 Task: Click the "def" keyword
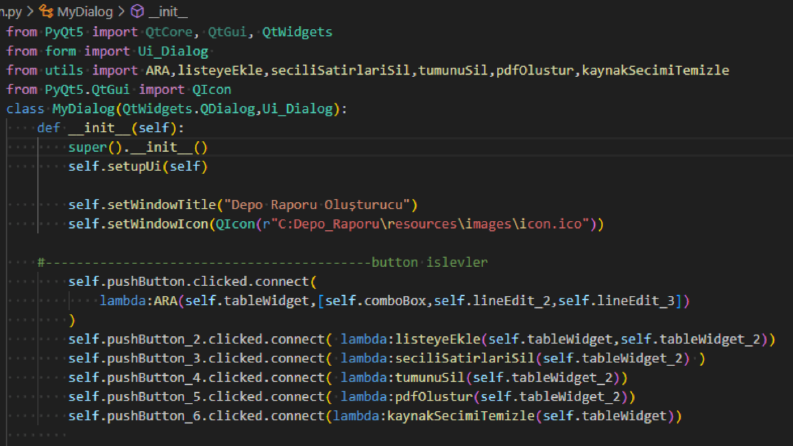click(49, 128)
